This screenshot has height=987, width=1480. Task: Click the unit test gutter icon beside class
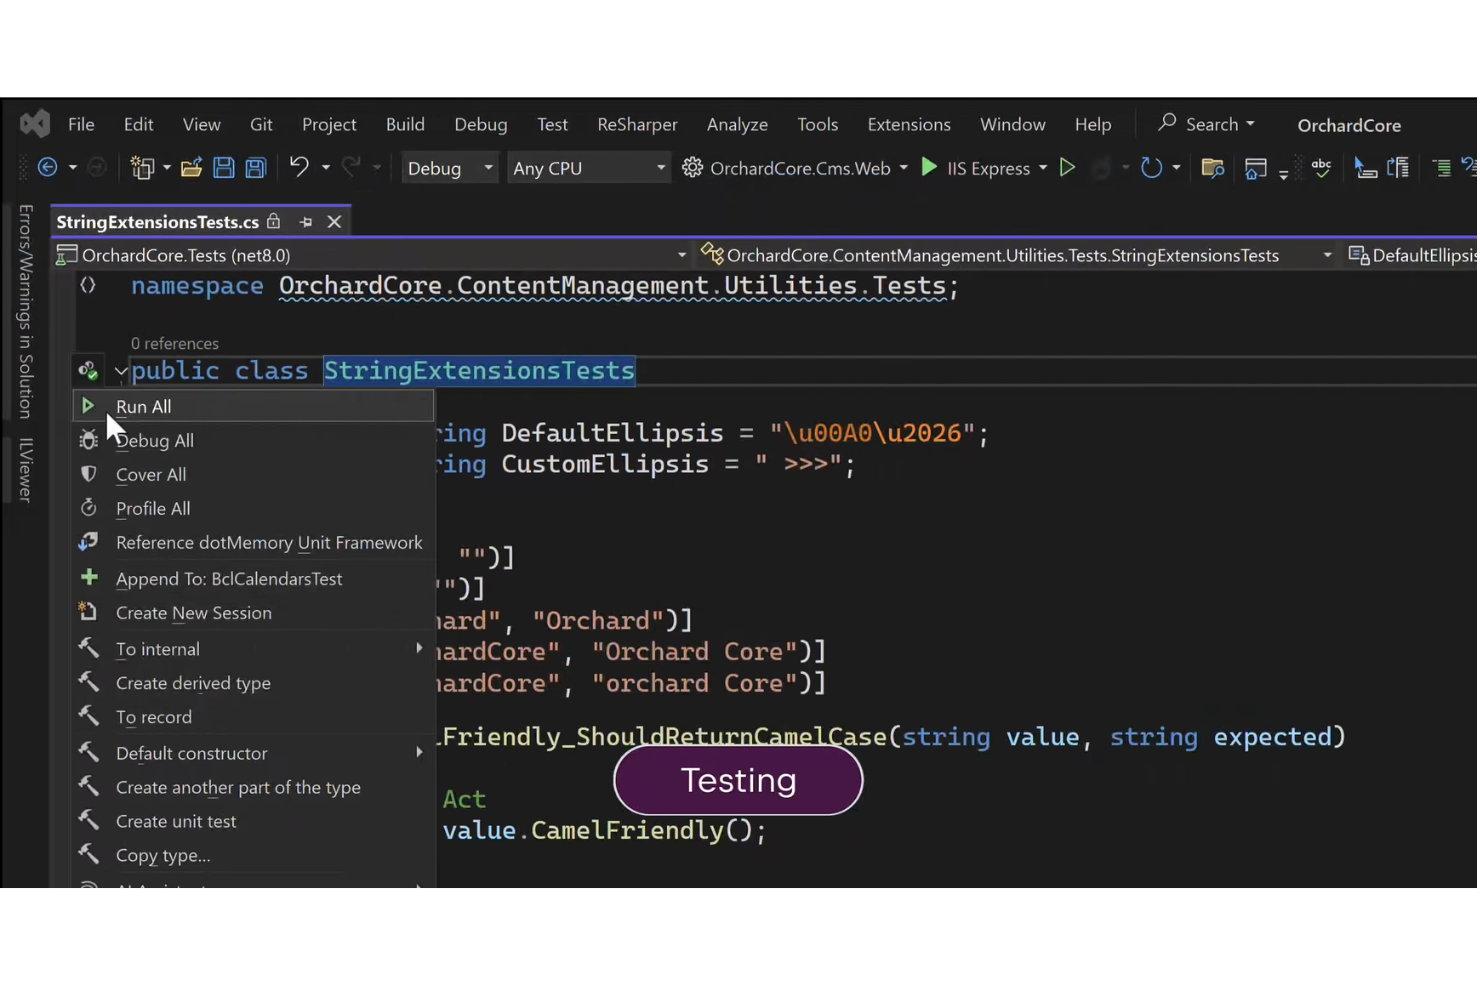(88, 371)
